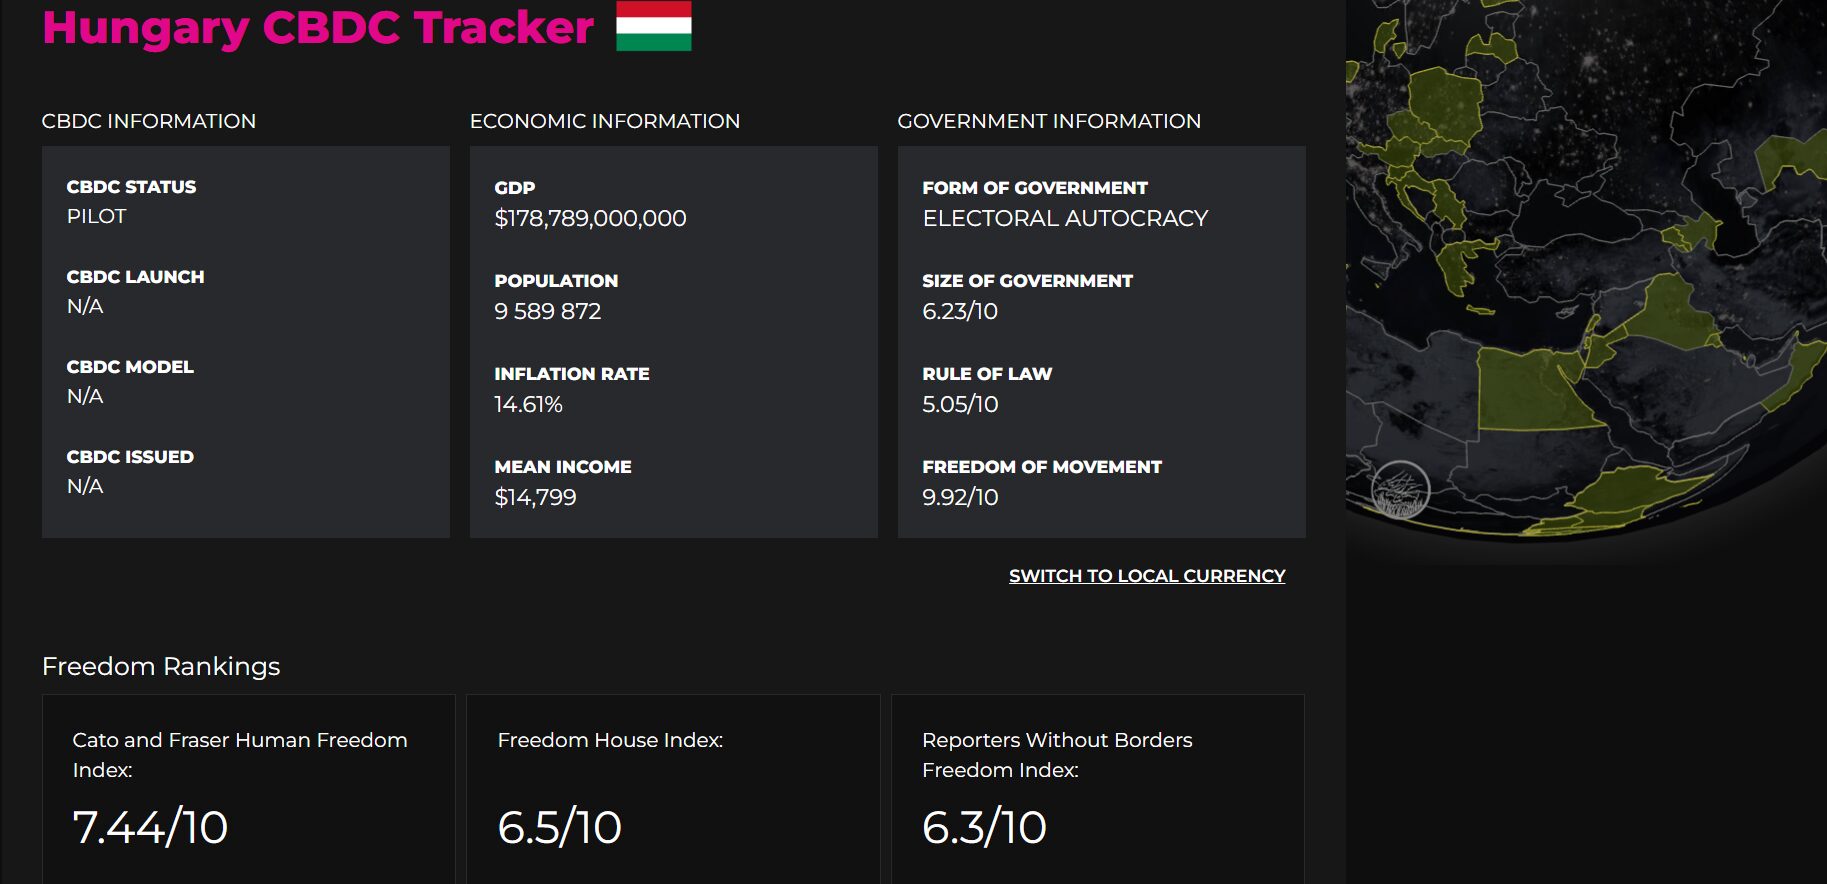Image resolution: width=1827 pixels, height=884 pixels.
Task: Click the GDP value $178,789,000,000
Action: click(x=590, y=218)
